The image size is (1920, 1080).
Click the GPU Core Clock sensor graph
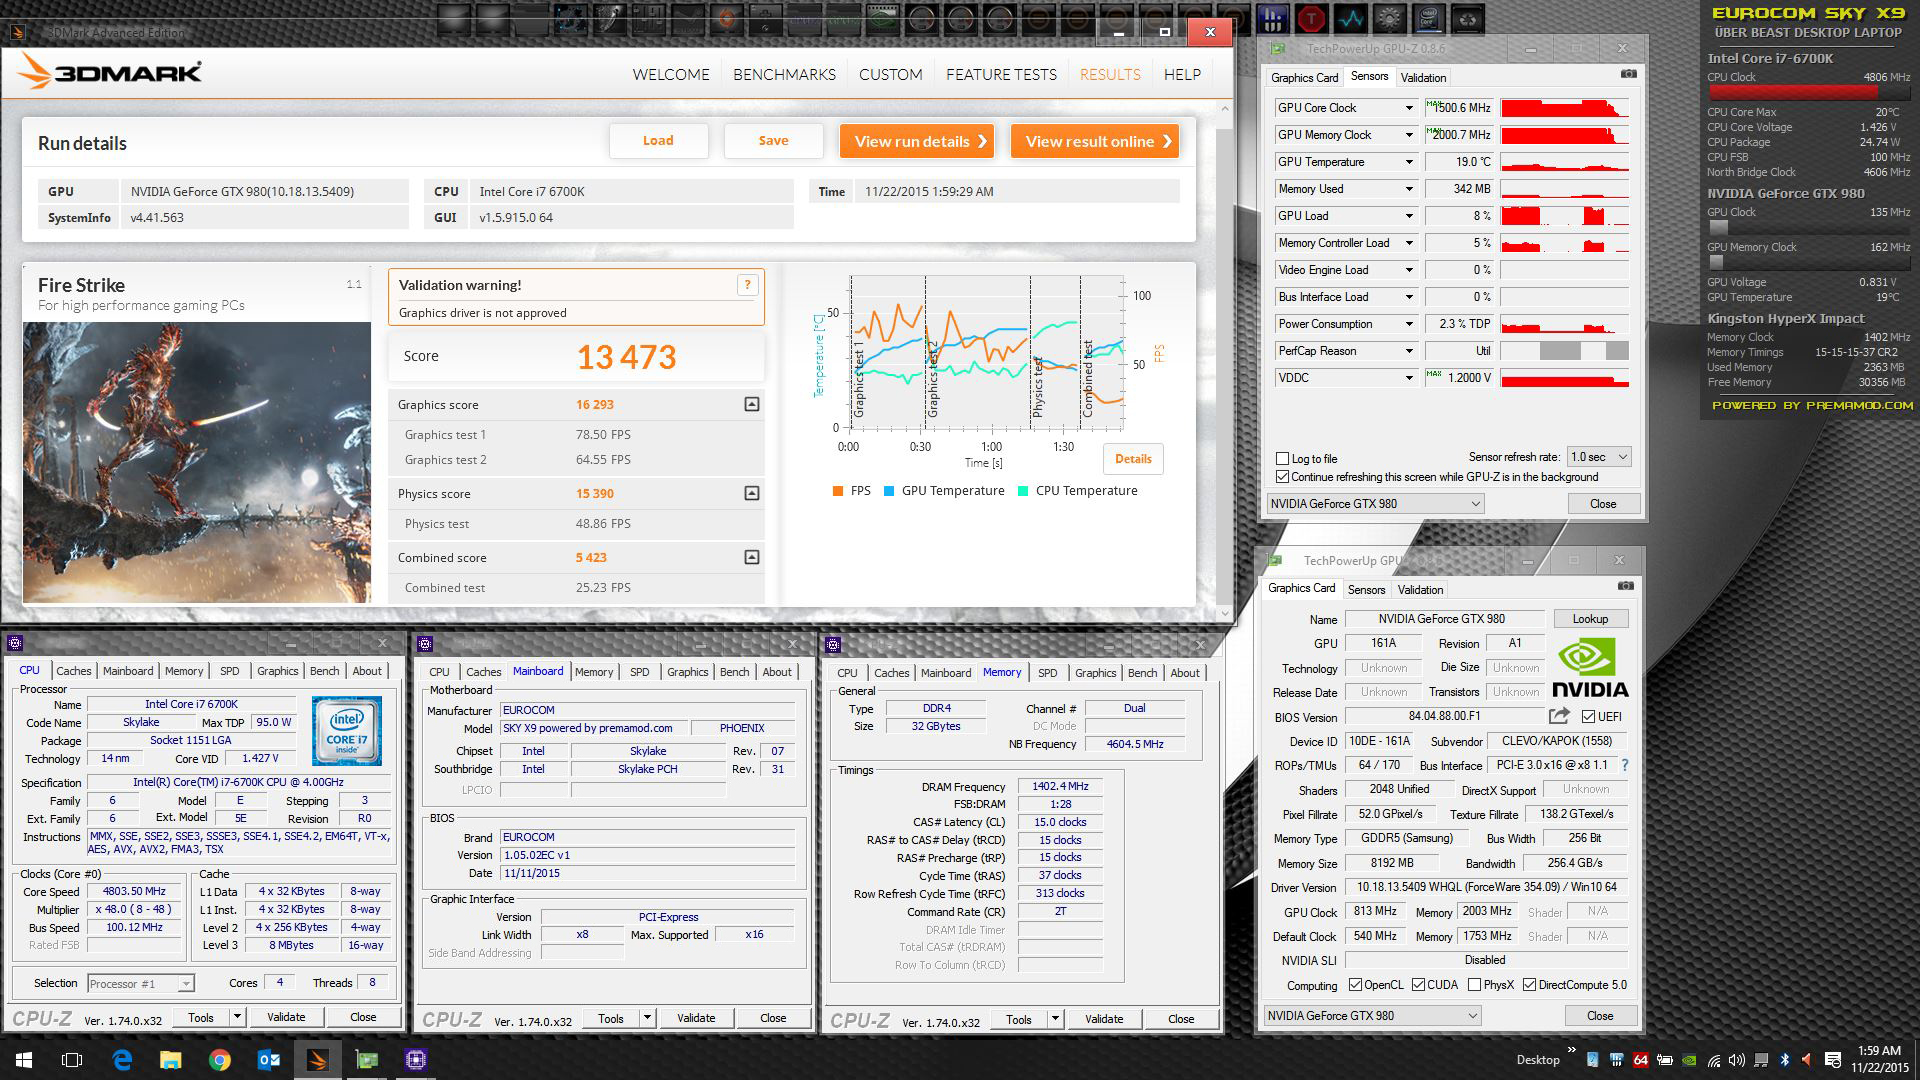coord(1564,108)
